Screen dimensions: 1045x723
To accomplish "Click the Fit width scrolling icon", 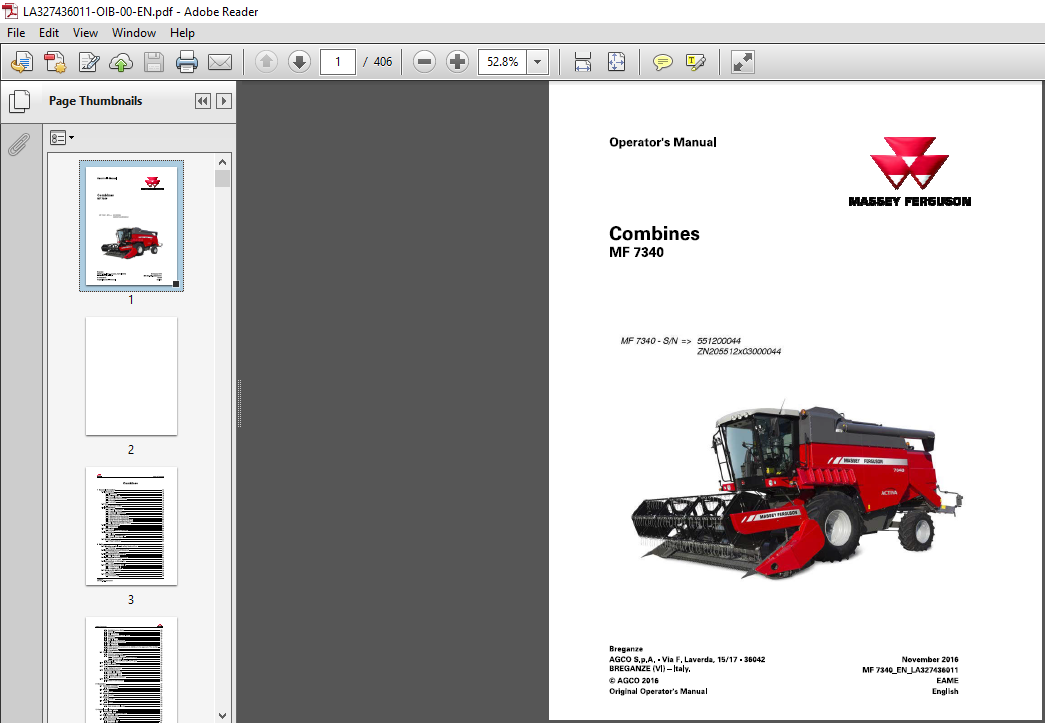I will coord(582,62).
